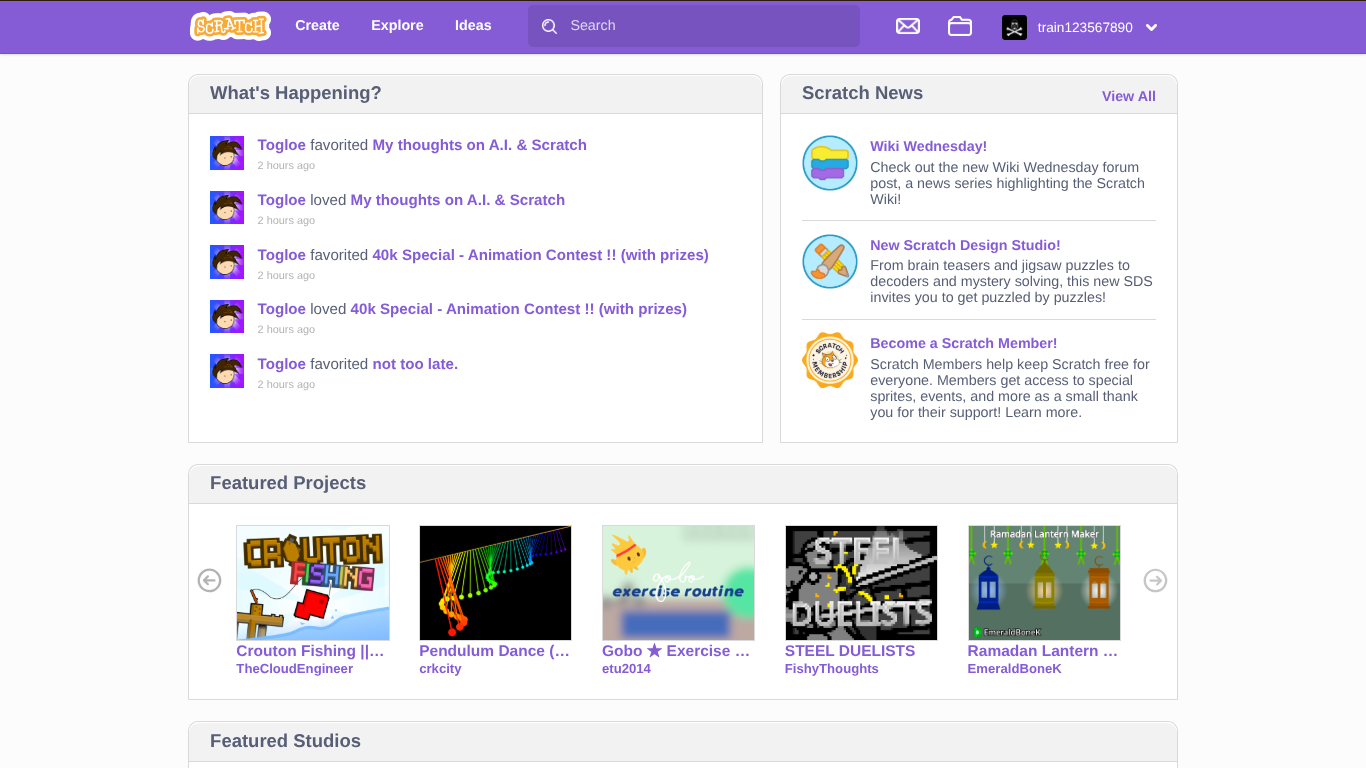
Task: Open the STEEL DUELISTS project thumbnail
Action: (861, 583)
